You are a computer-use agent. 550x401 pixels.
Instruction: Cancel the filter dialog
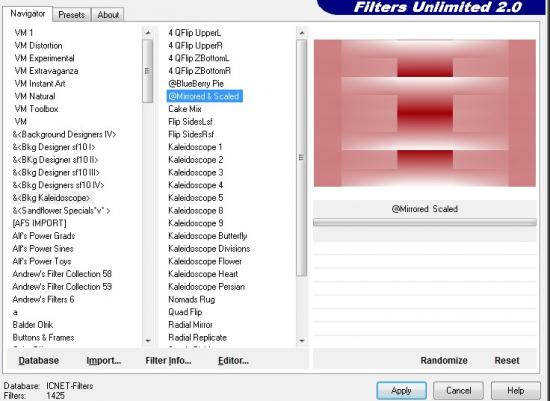point(458,390)
